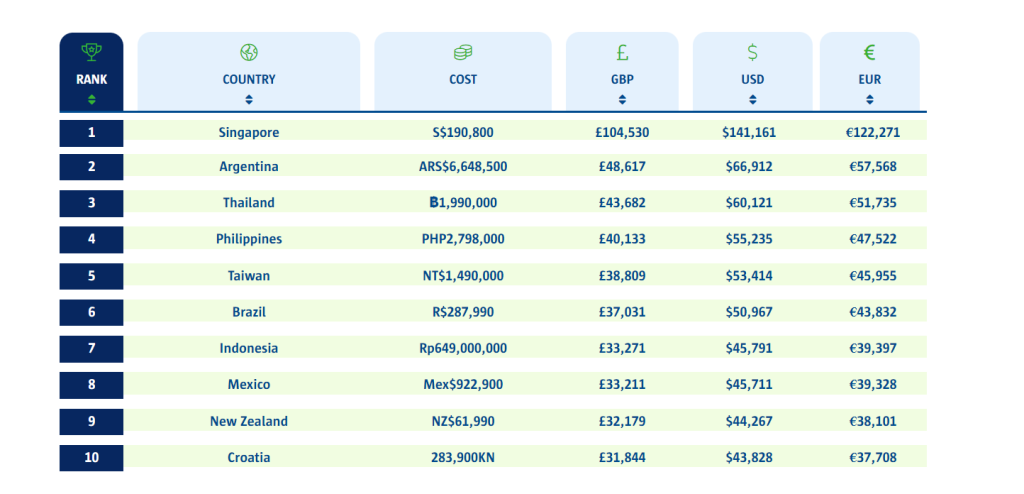Click New Zealand in the country column

(249, 421)
